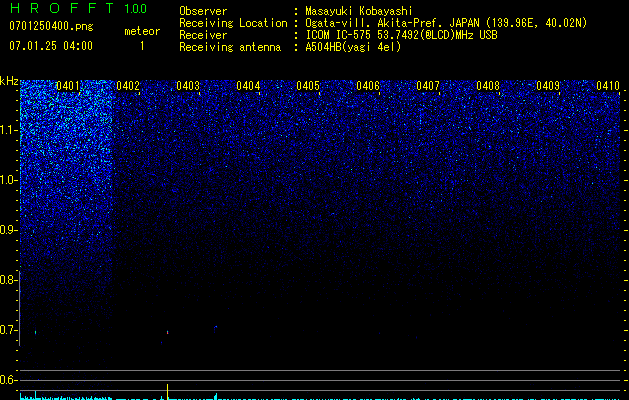Click the green 'meteor' label
Viewport: 629px width, 400px height.
(x=142, y=31)
